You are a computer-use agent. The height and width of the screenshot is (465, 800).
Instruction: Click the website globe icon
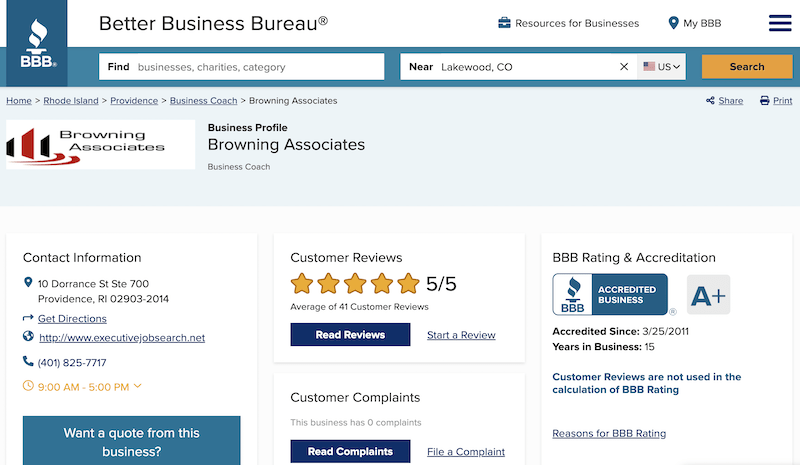(28, 336)
